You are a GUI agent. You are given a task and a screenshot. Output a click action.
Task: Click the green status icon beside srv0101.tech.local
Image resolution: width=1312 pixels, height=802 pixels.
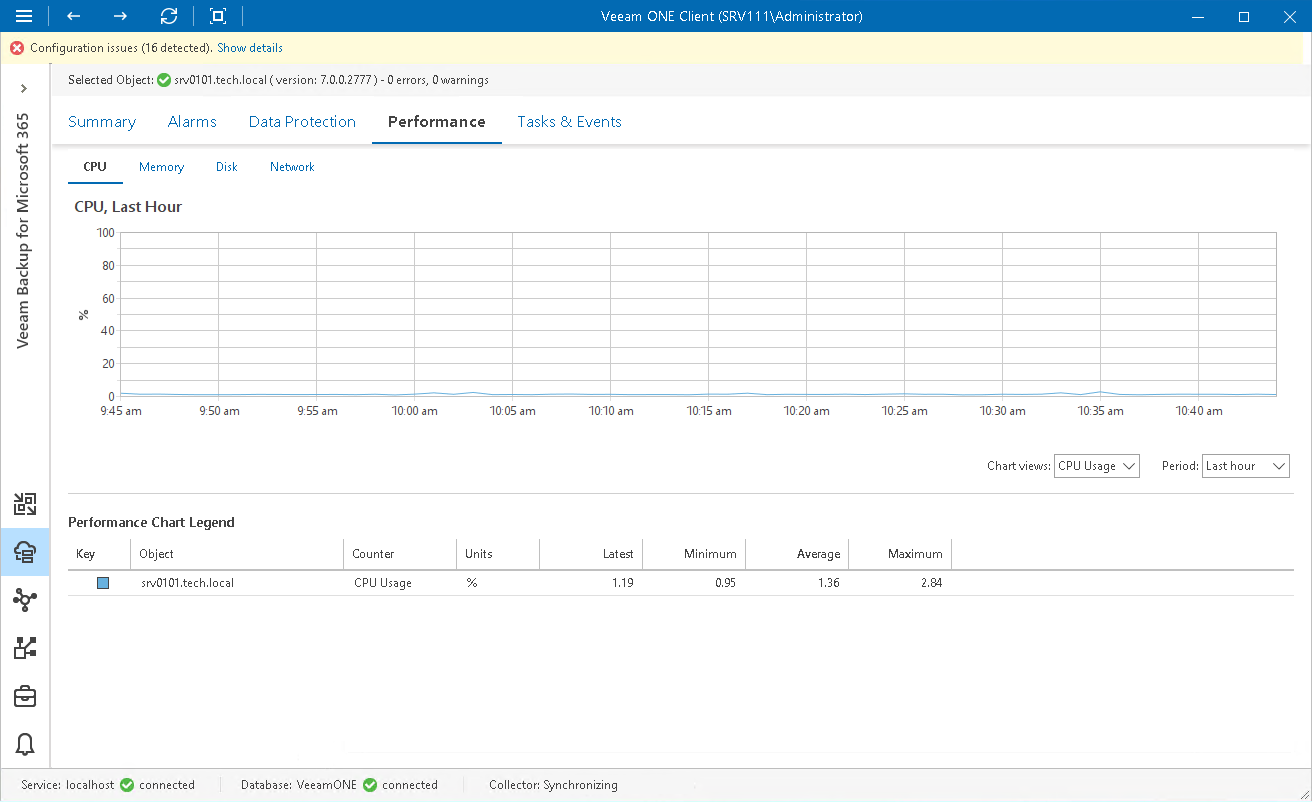(163, 80)
